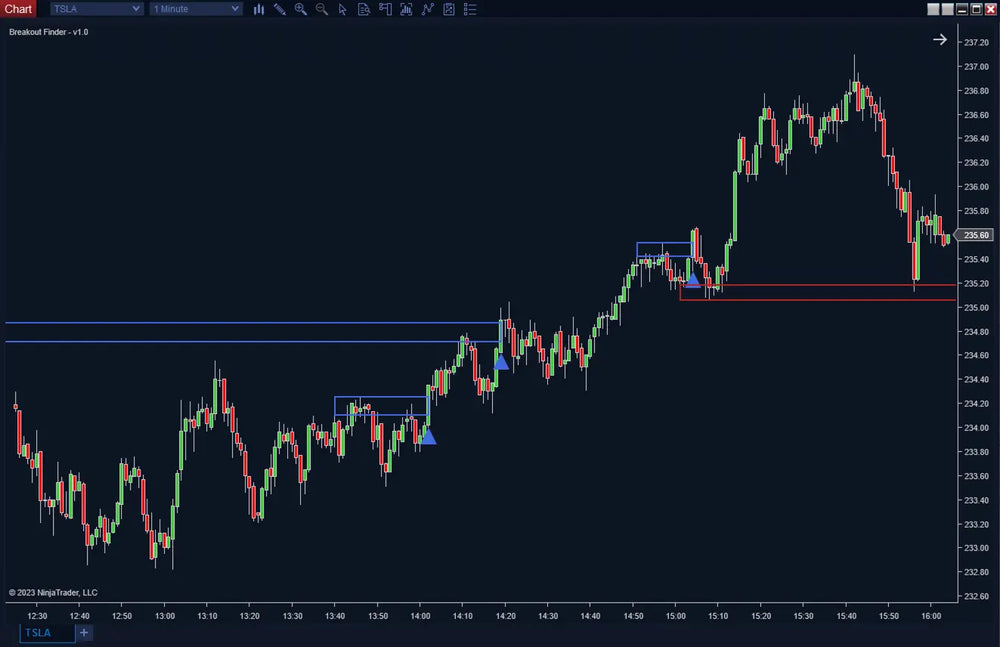Select the pointer cursor tool
Screen dimensions: 1000x647
point(343,9)
